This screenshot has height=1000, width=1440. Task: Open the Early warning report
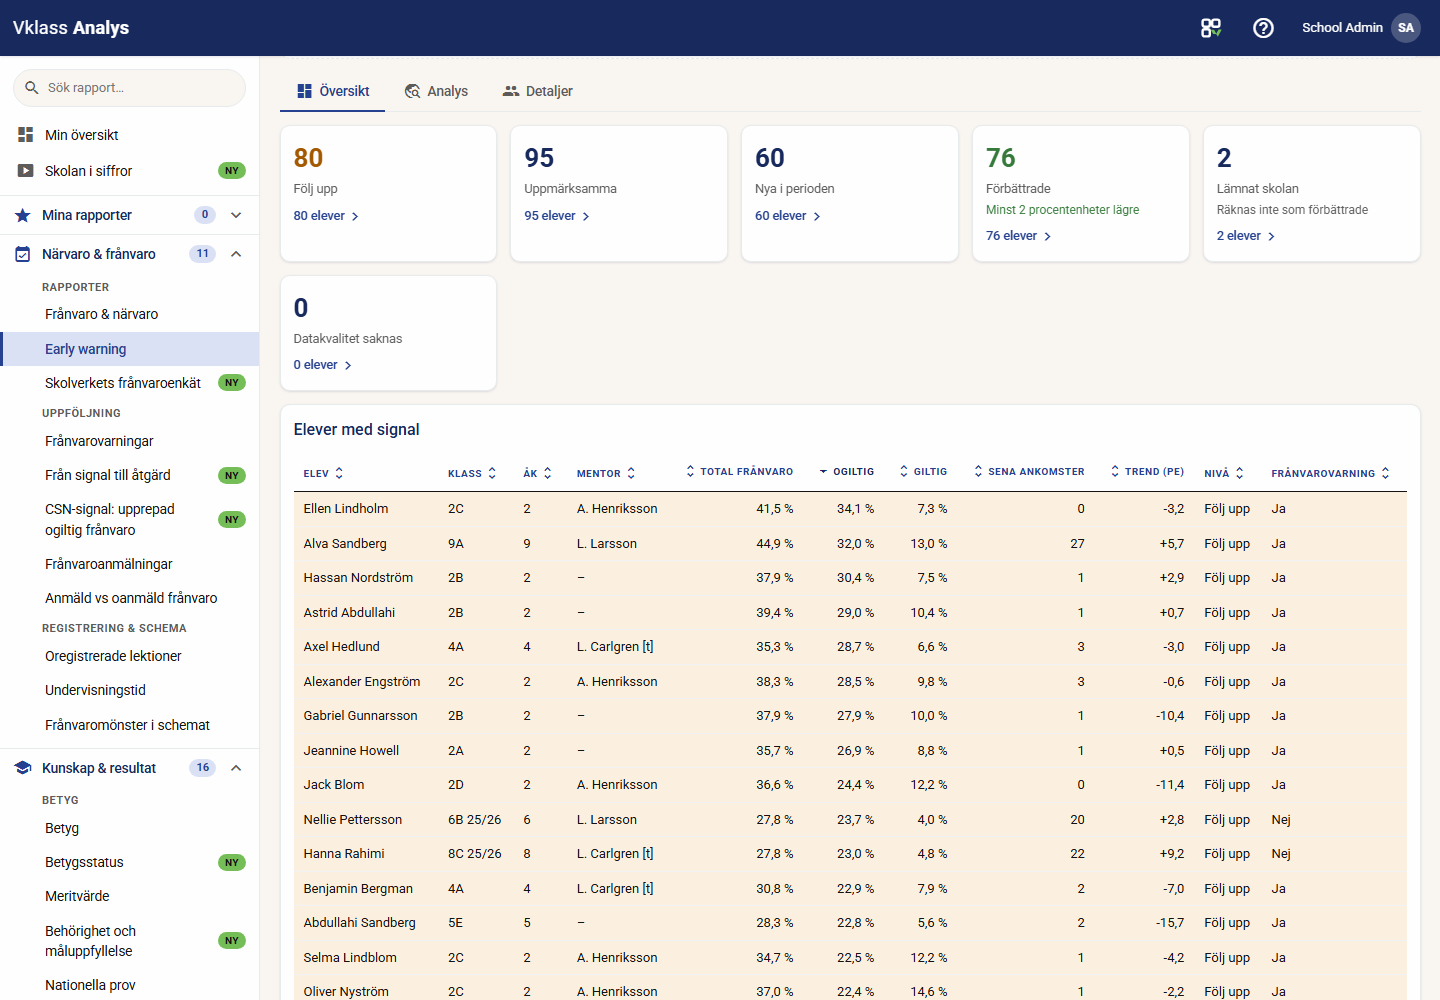pos(130,349)
